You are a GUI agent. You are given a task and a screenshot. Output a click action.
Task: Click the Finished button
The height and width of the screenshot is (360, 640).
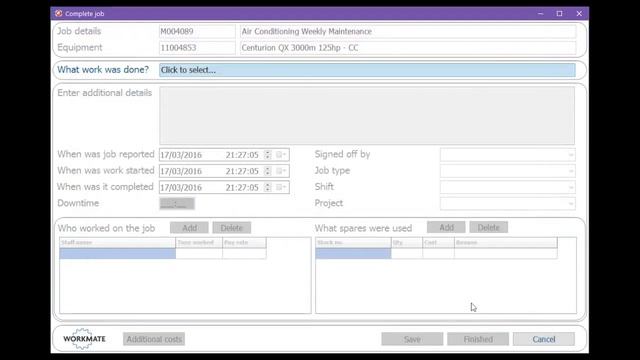coord(478,339)
